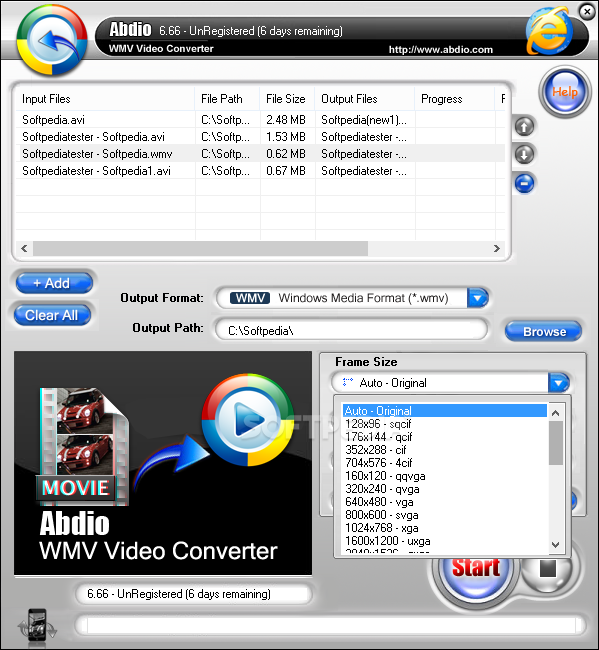Select the Softpedia.avi file row
599x650 pixels.
(260, 120)
